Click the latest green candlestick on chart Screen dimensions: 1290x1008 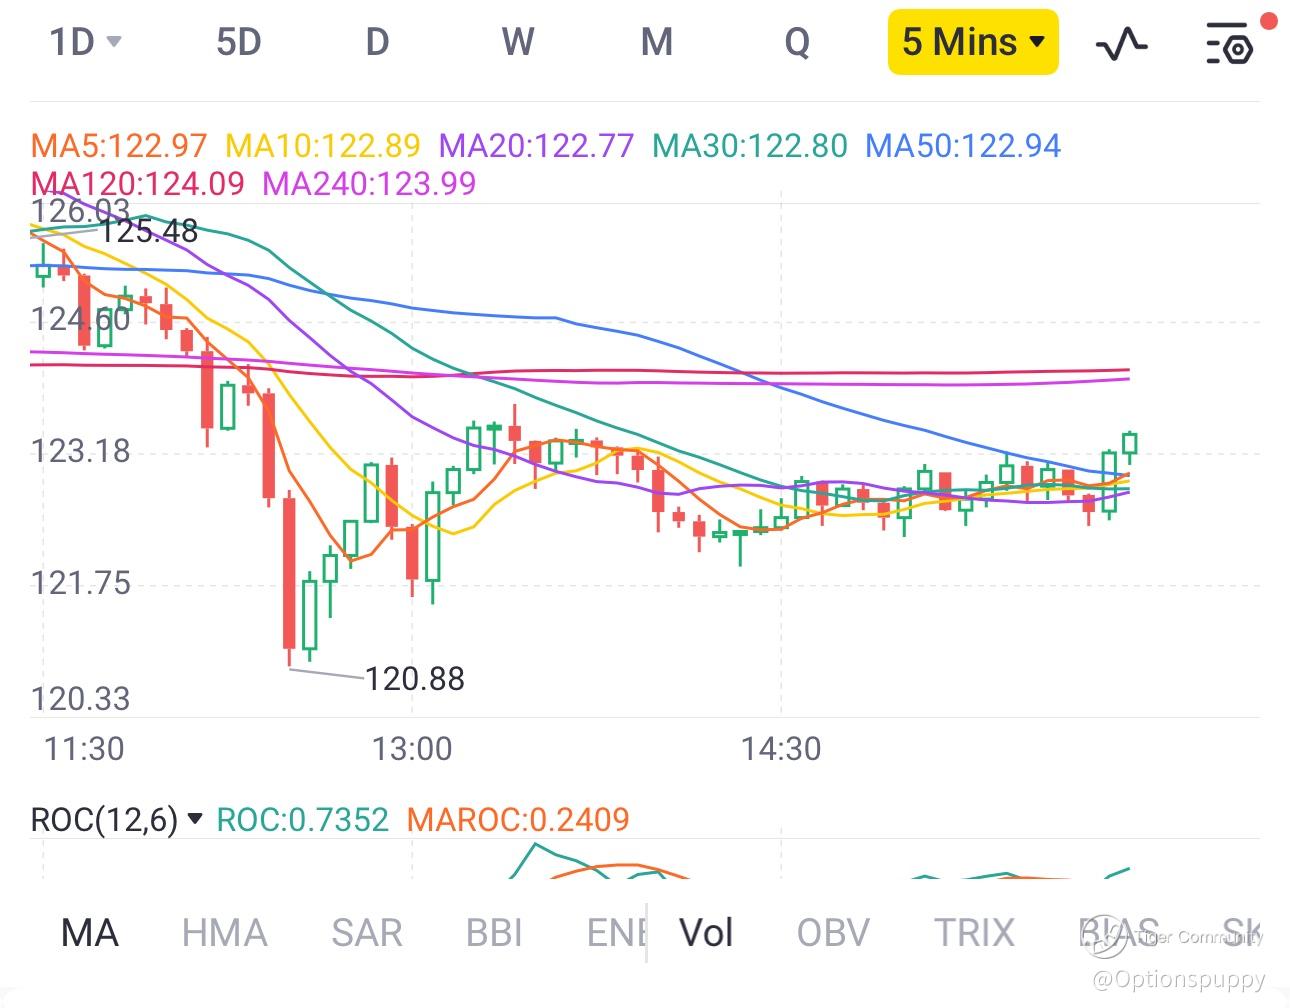(1130, 444)
